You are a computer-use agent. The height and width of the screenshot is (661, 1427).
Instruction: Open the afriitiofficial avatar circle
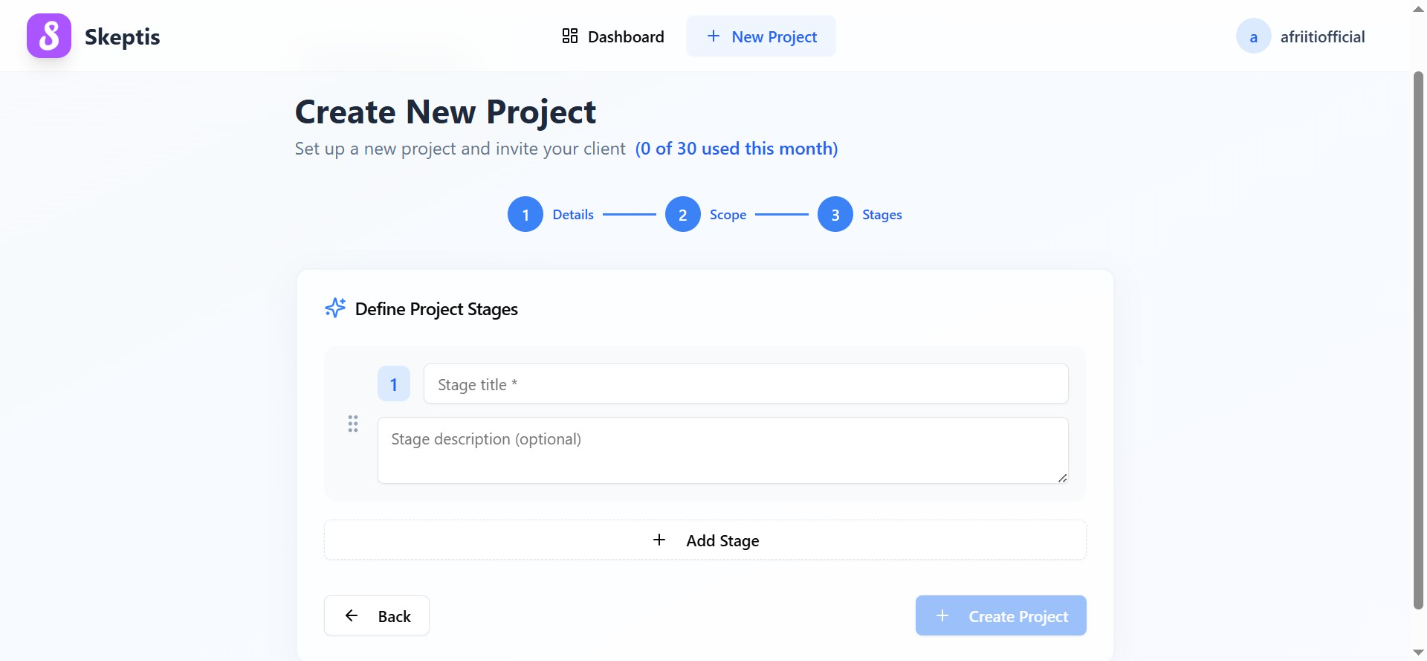[x=1253, y=36]
